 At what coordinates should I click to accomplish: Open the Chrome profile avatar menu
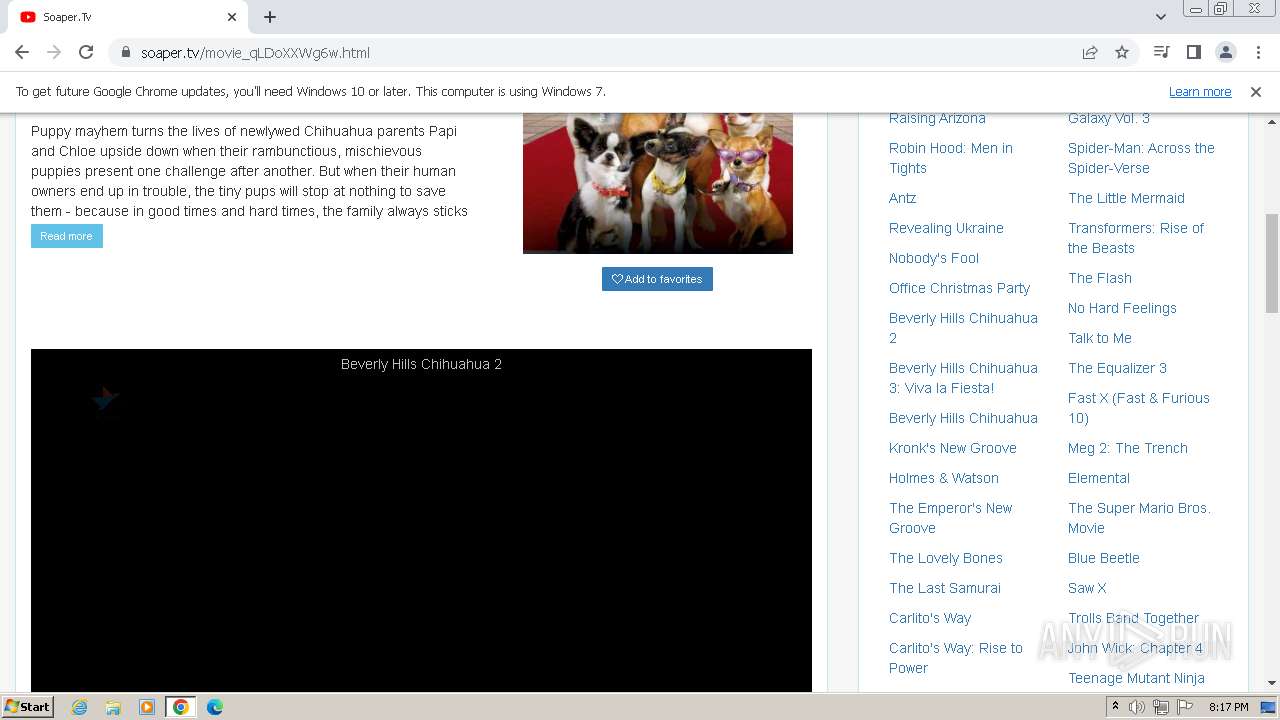(x=1225, y=52)
